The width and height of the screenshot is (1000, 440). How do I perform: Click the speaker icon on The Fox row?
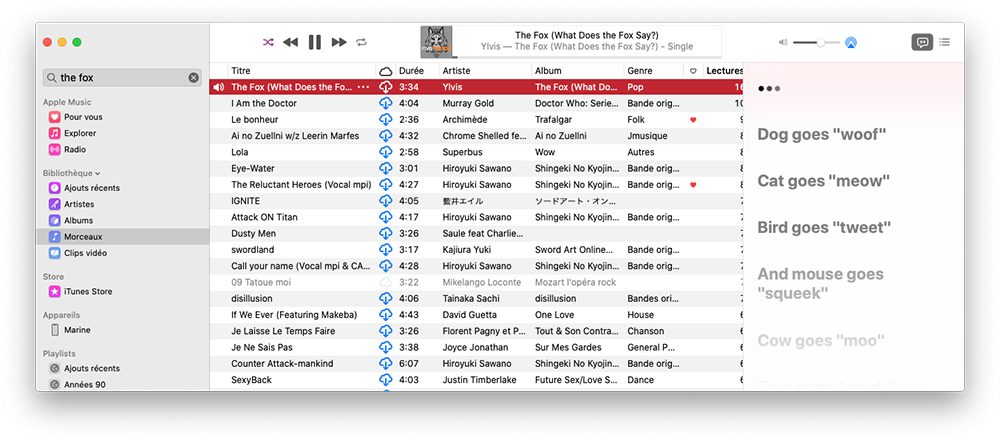(x=219, y=87)
